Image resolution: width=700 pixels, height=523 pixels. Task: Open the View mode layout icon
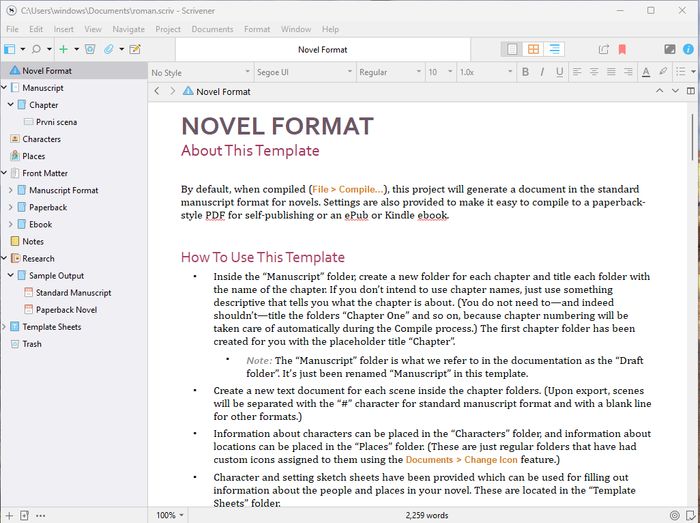pos(9,49)
